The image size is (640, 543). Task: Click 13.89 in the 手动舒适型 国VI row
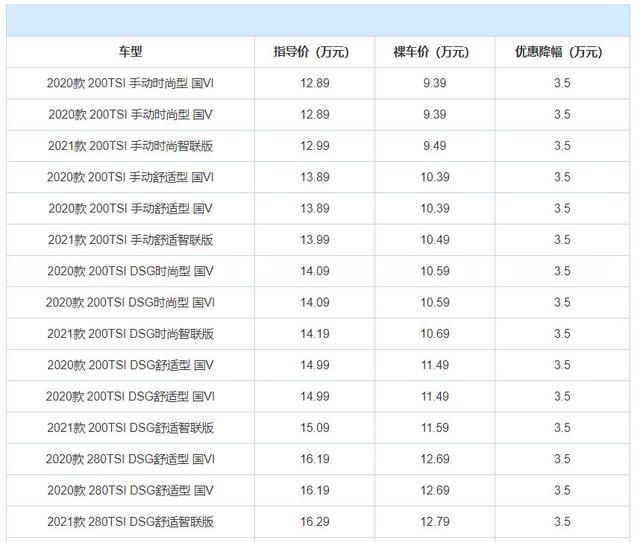pos(315,177)
